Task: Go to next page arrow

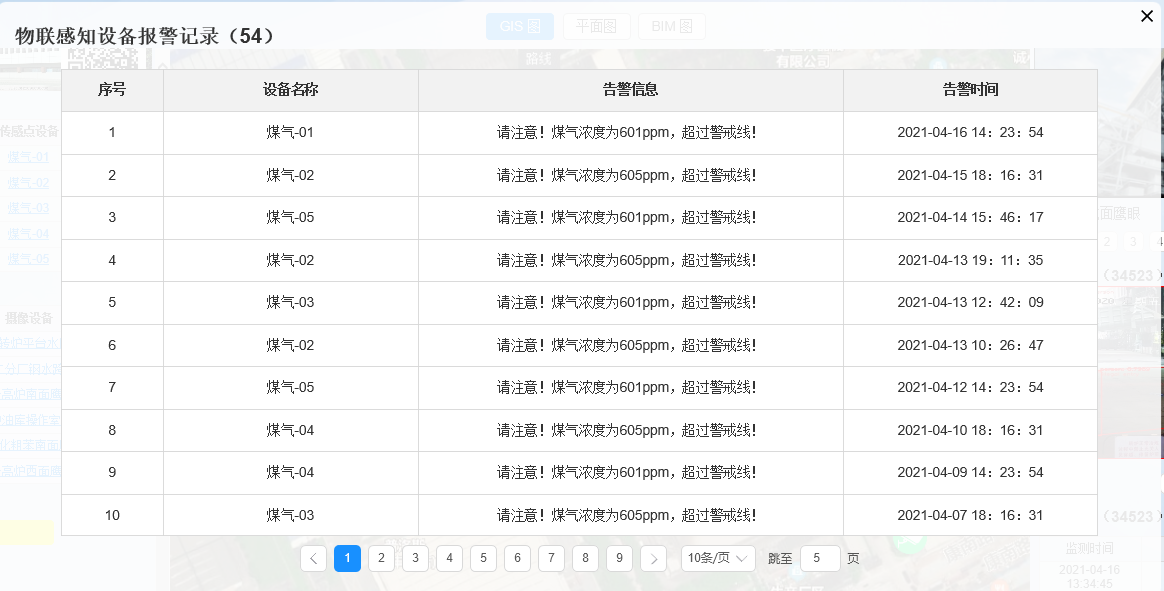Action: pyautogui.click(x=653, y=558)
